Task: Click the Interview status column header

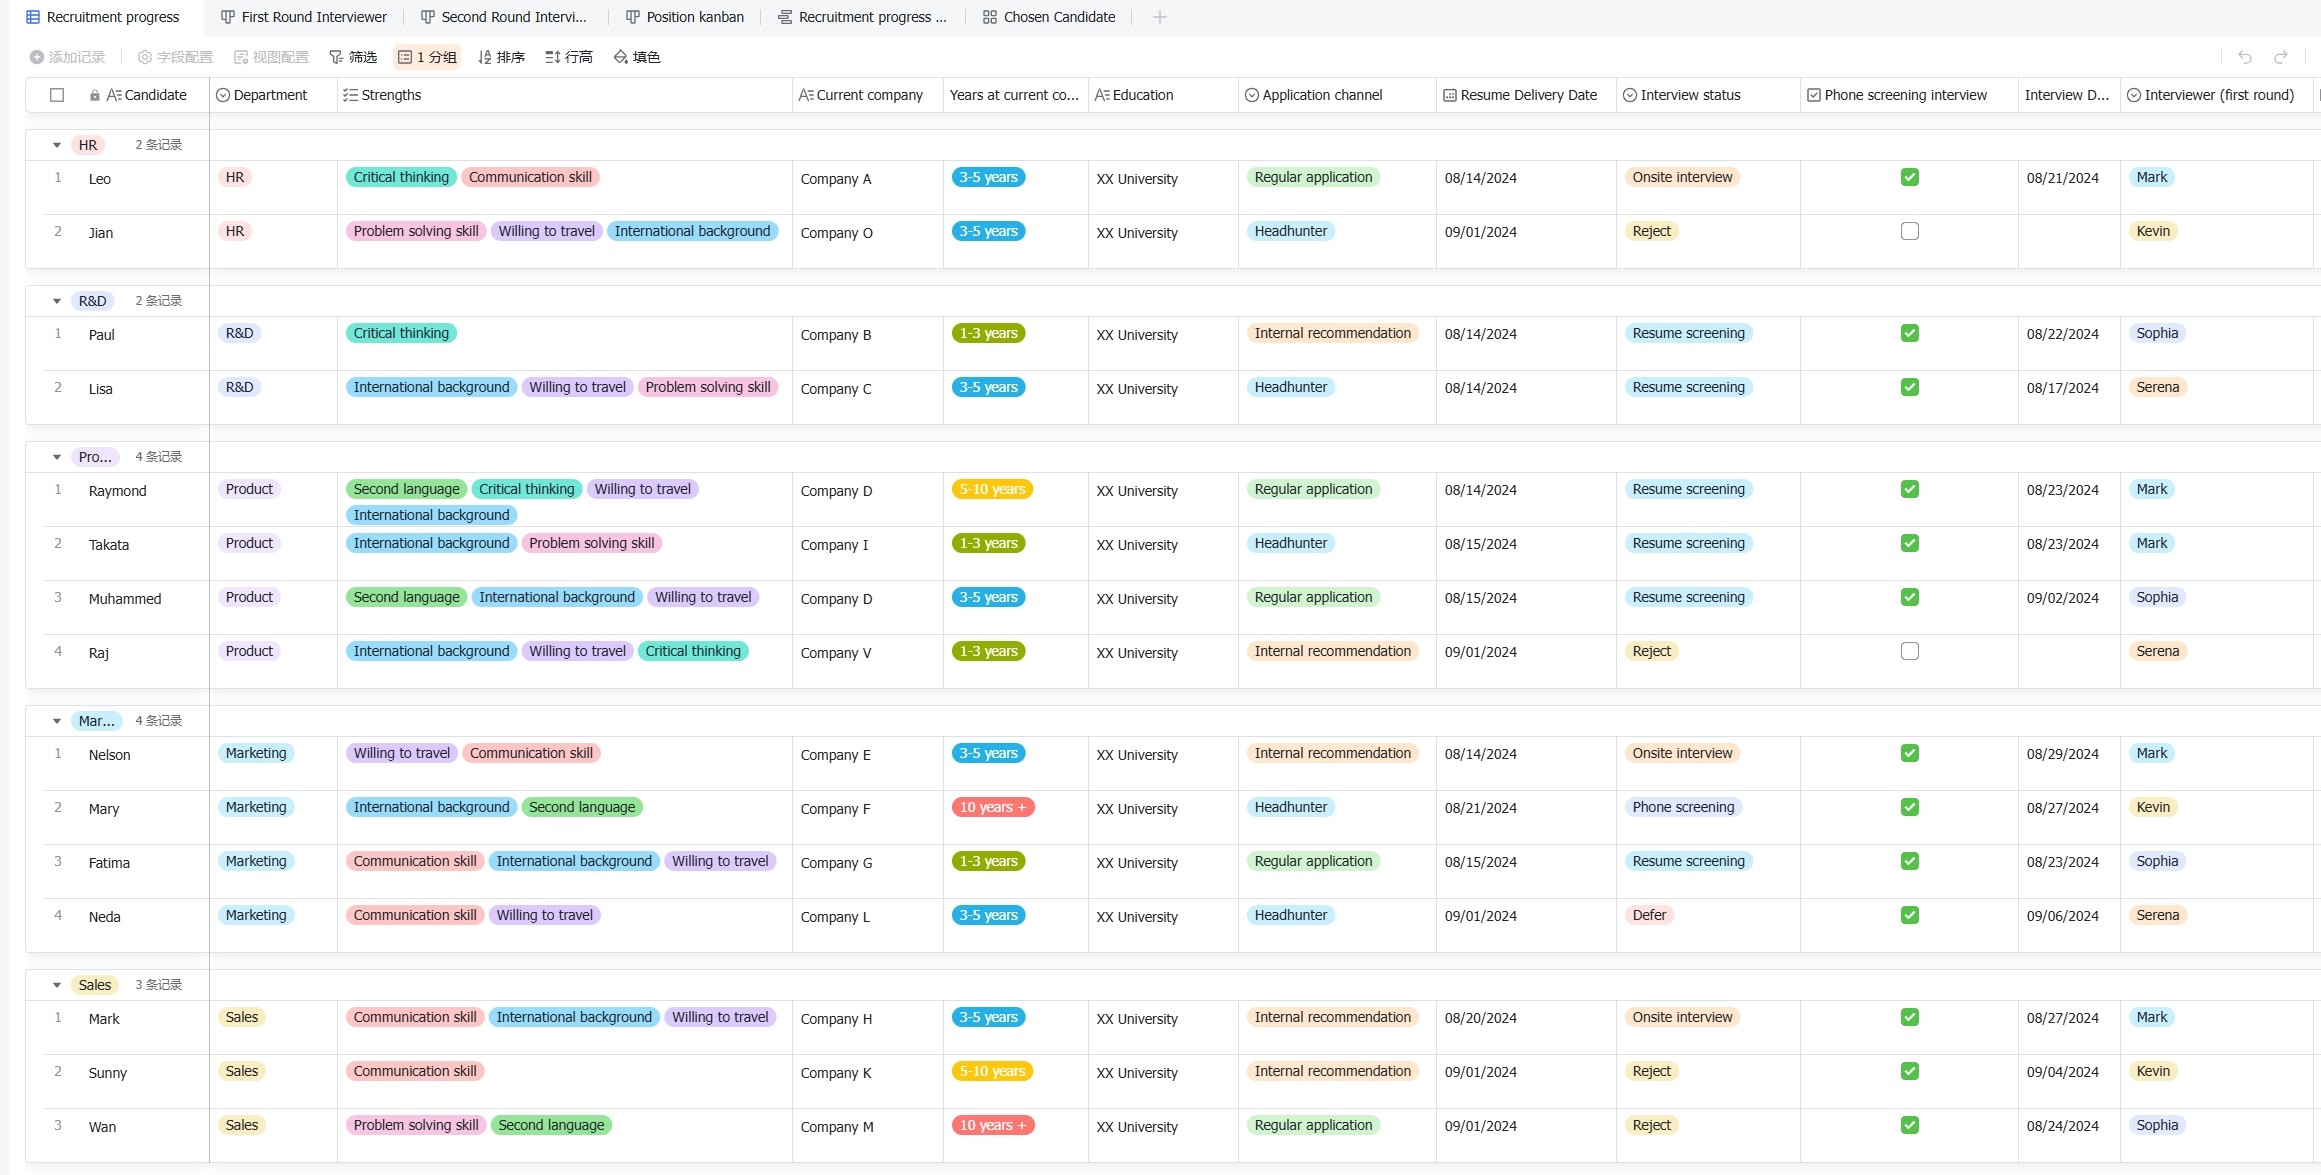Action: point(1690,95)
